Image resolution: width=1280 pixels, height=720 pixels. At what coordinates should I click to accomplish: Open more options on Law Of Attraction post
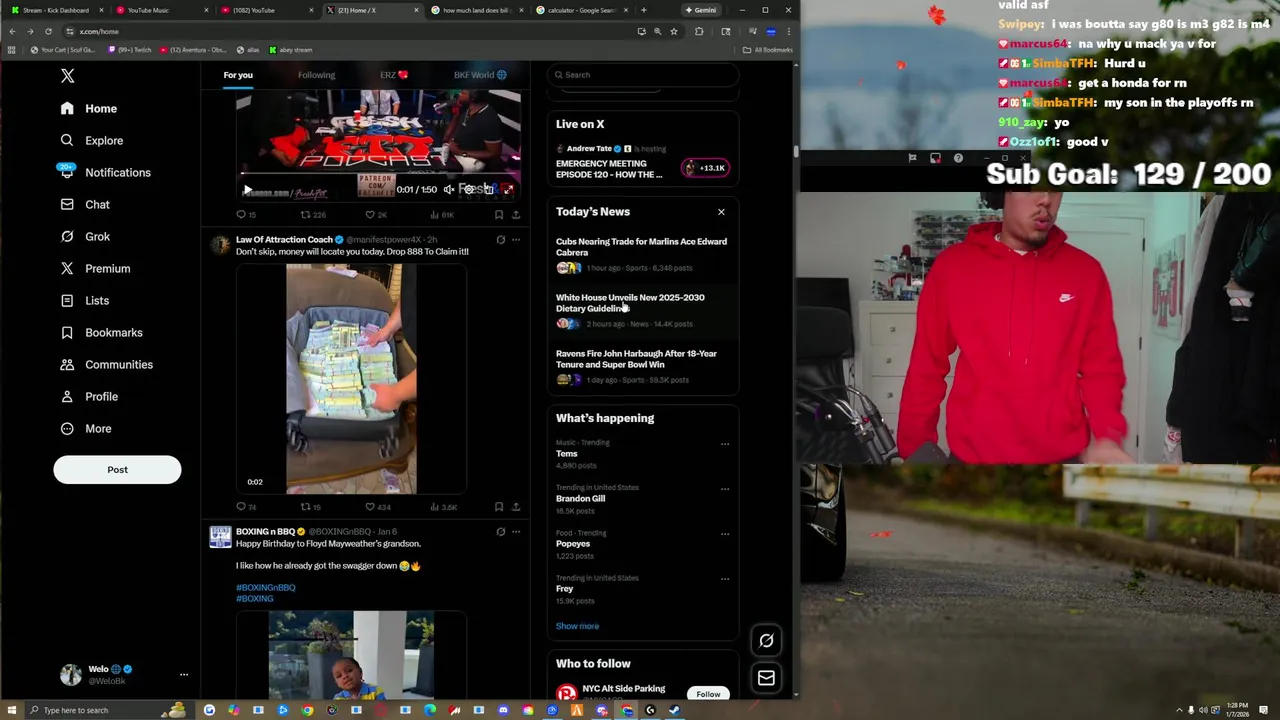(x=516, y=240)
